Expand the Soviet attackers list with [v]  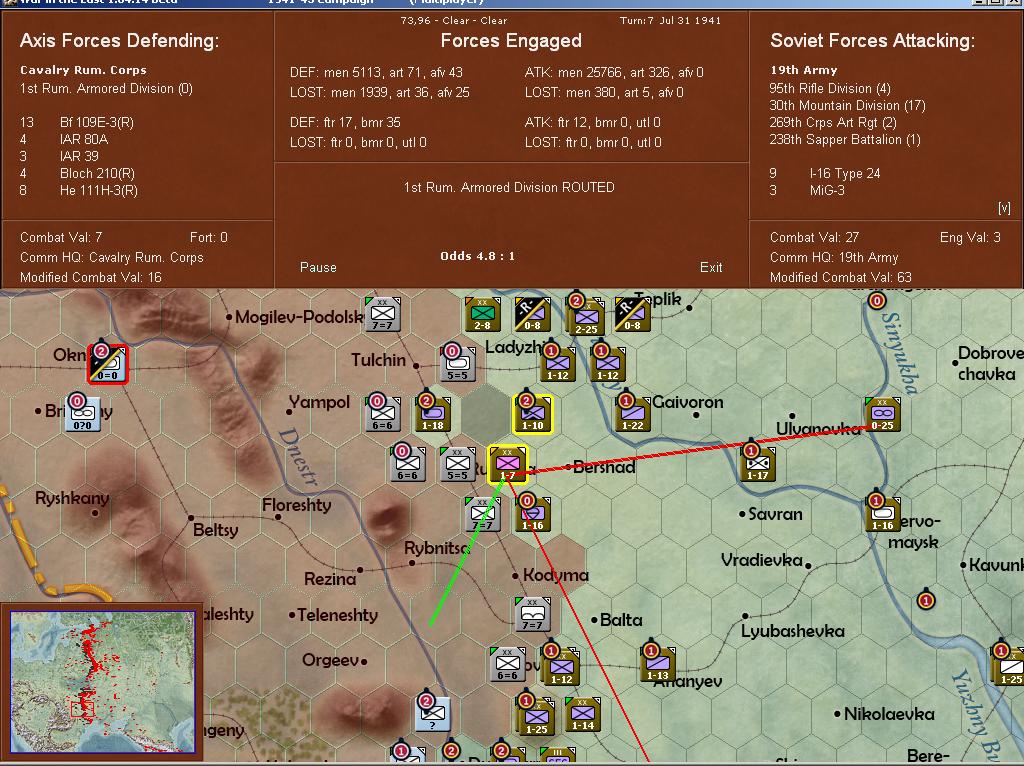[x=1004, y=208]
